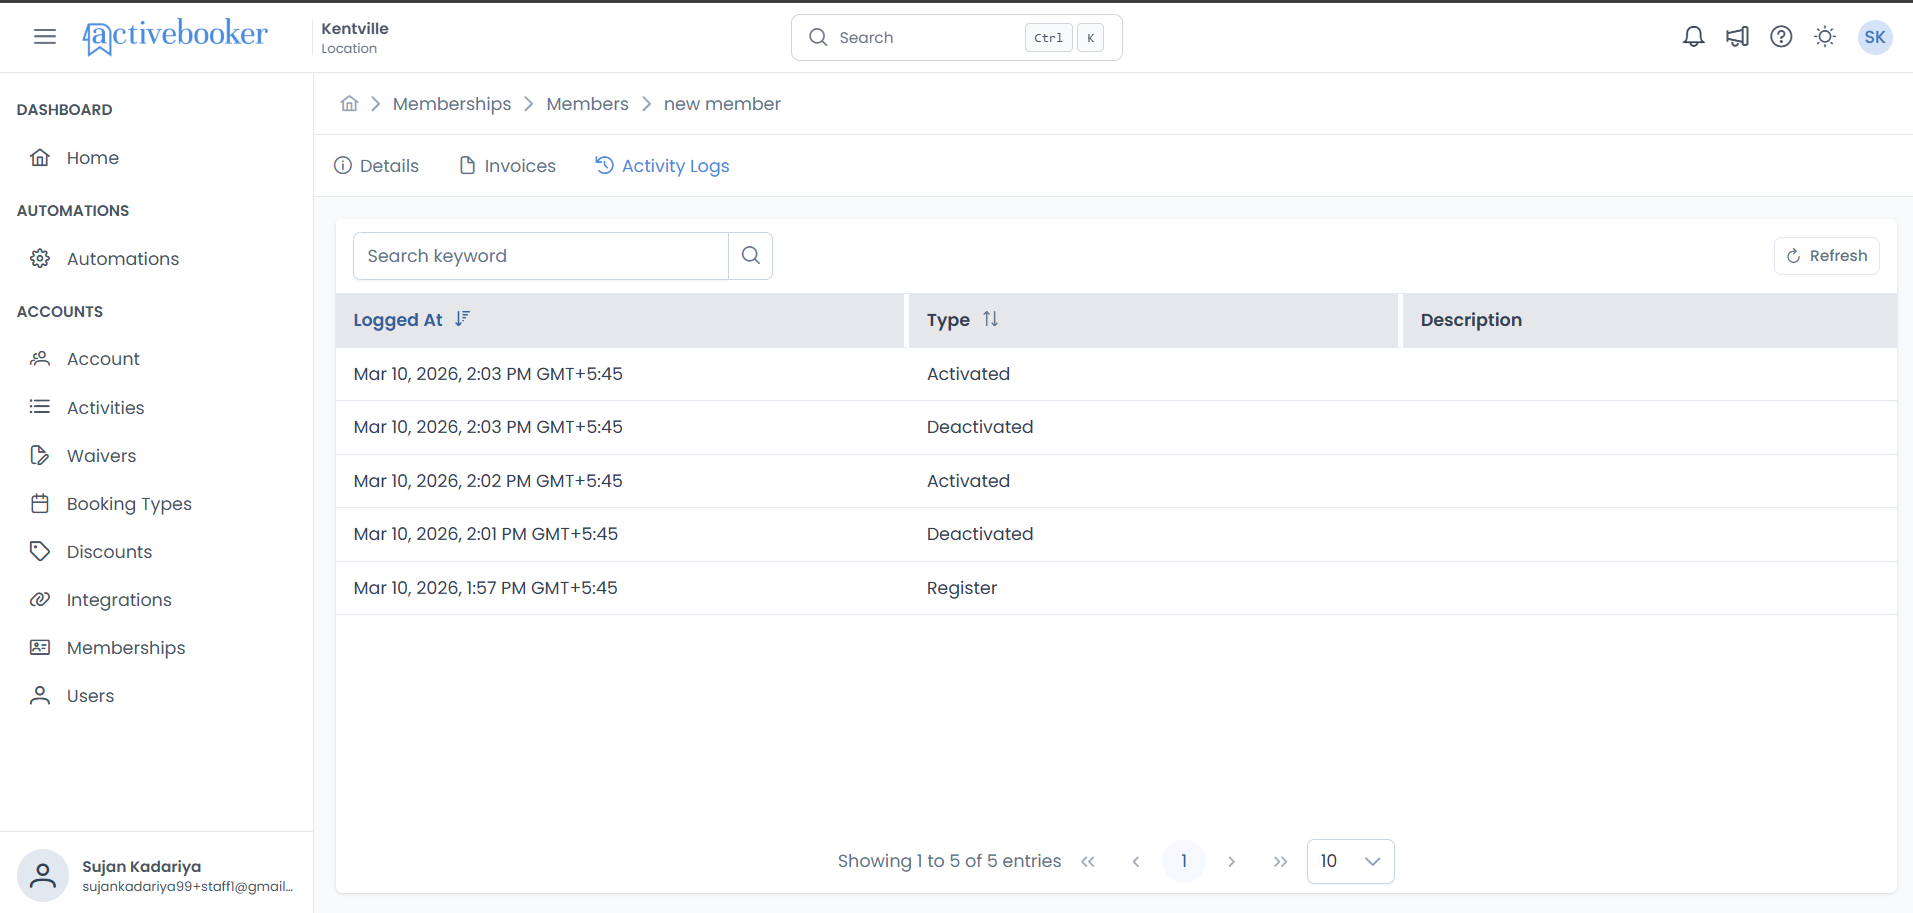Screen dimensions: 1913x913
Task: Select log entry at 2:01 PM
Action: (1116, 534)
